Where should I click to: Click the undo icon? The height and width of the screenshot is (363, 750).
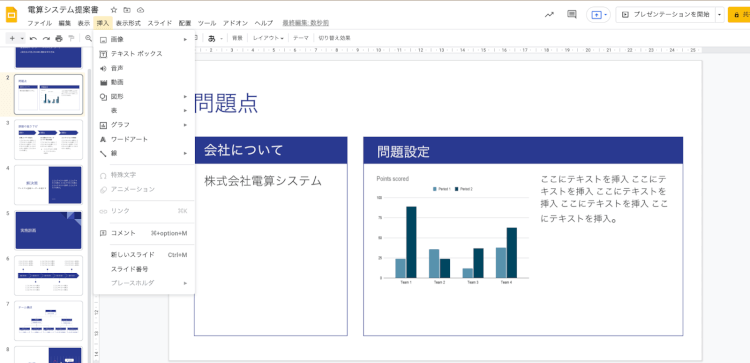(x=33, y=38)
